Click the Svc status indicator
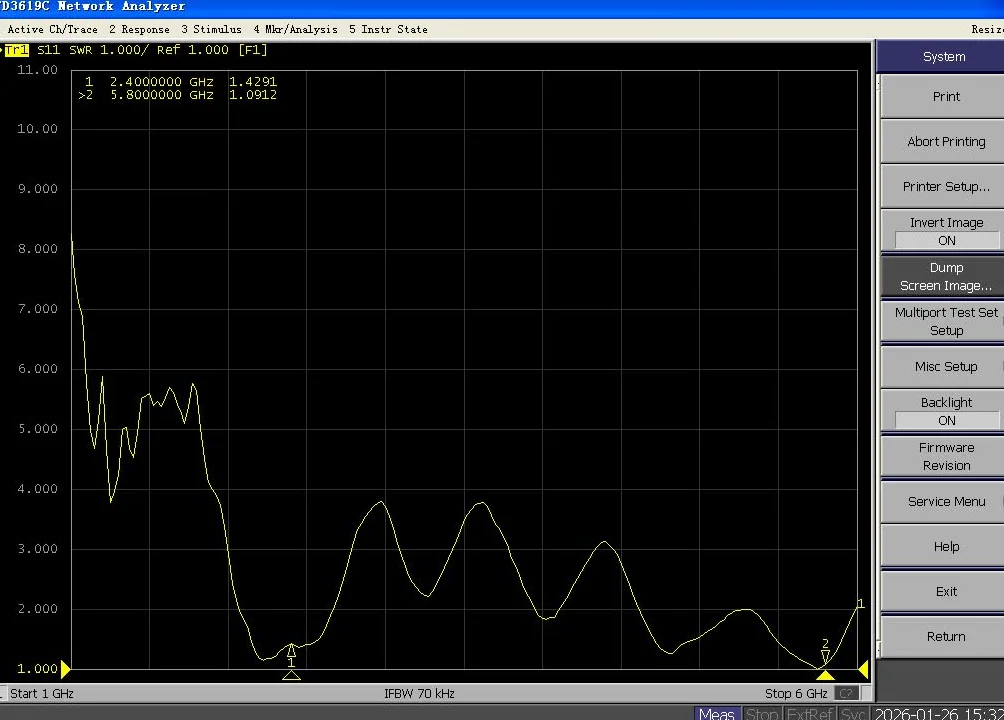 [852, 713]
